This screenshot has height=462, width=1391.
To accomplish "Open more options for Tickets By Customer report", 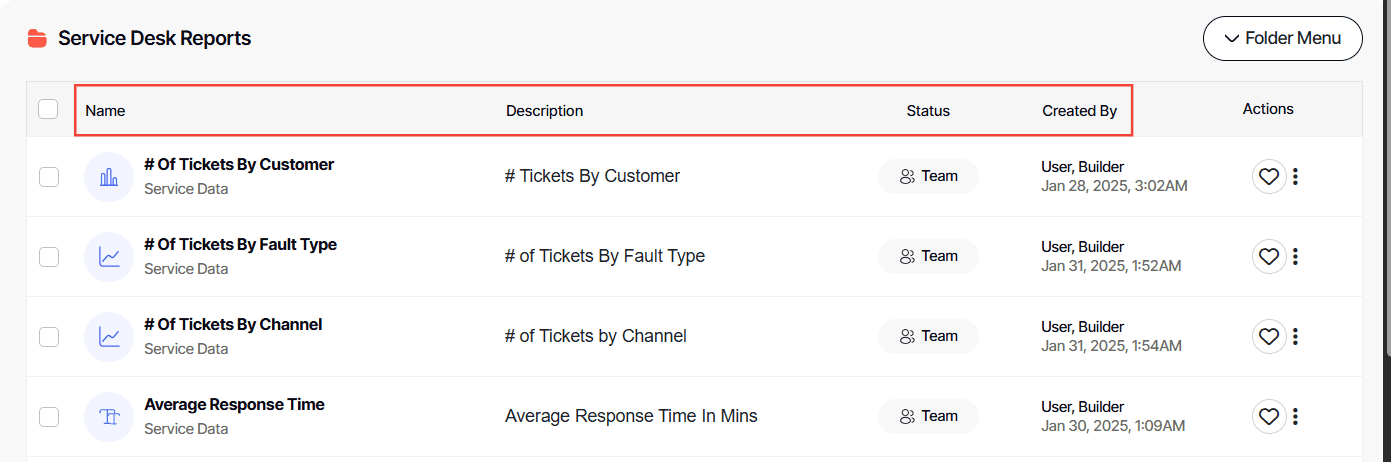I will (1295, 177).
